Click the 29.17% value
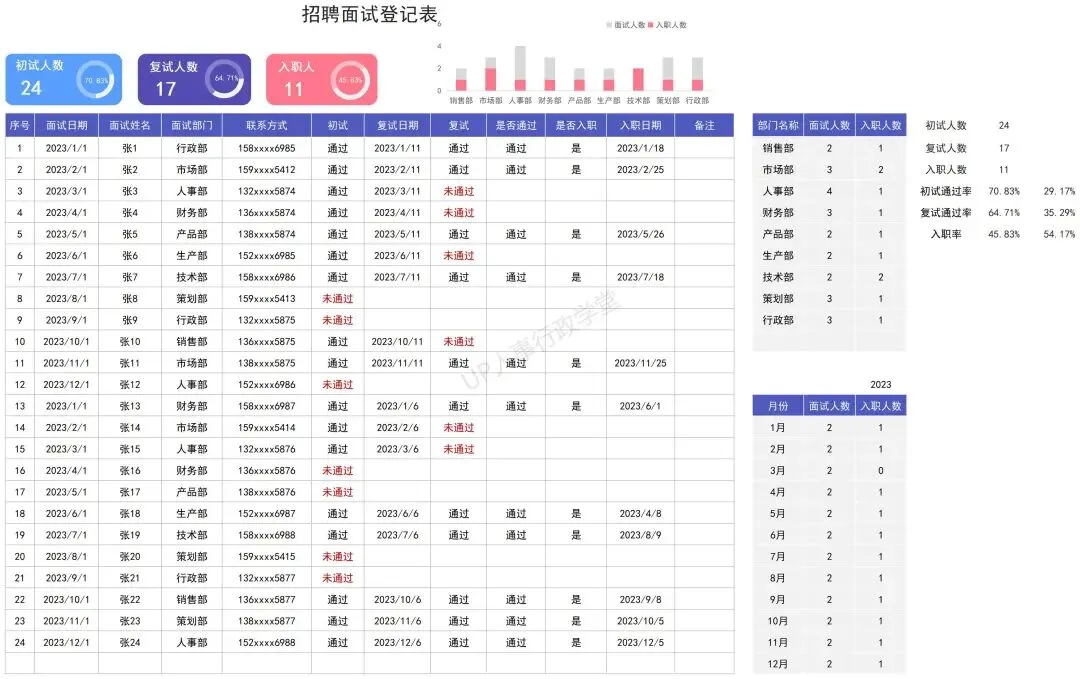The image size is (1080, 679). coord(1059,191)
